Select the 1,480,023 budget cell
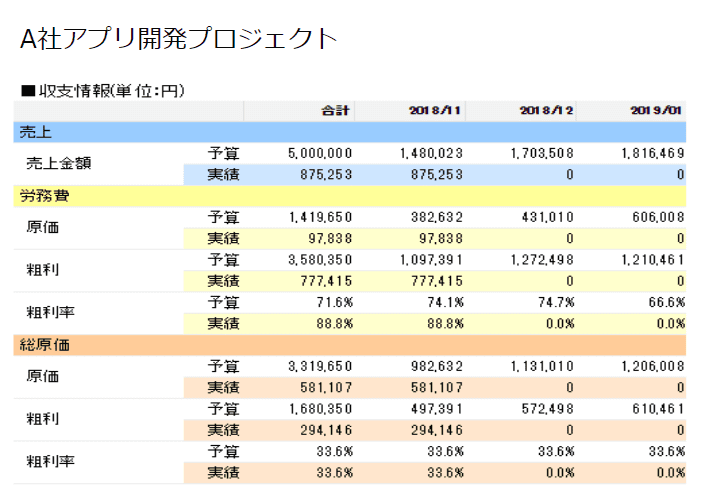 [430, 154]
